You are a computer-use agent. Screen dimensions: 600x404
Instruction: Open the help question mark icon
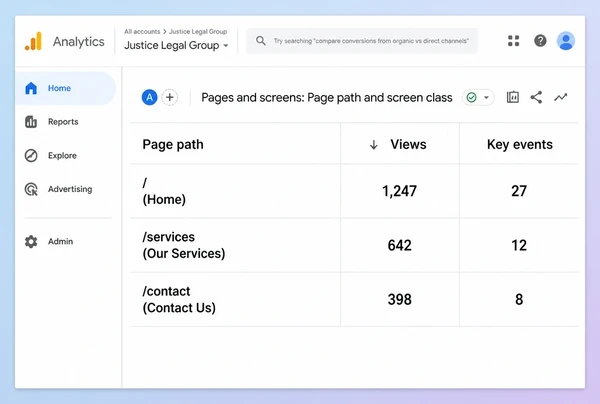pos(540,41)
